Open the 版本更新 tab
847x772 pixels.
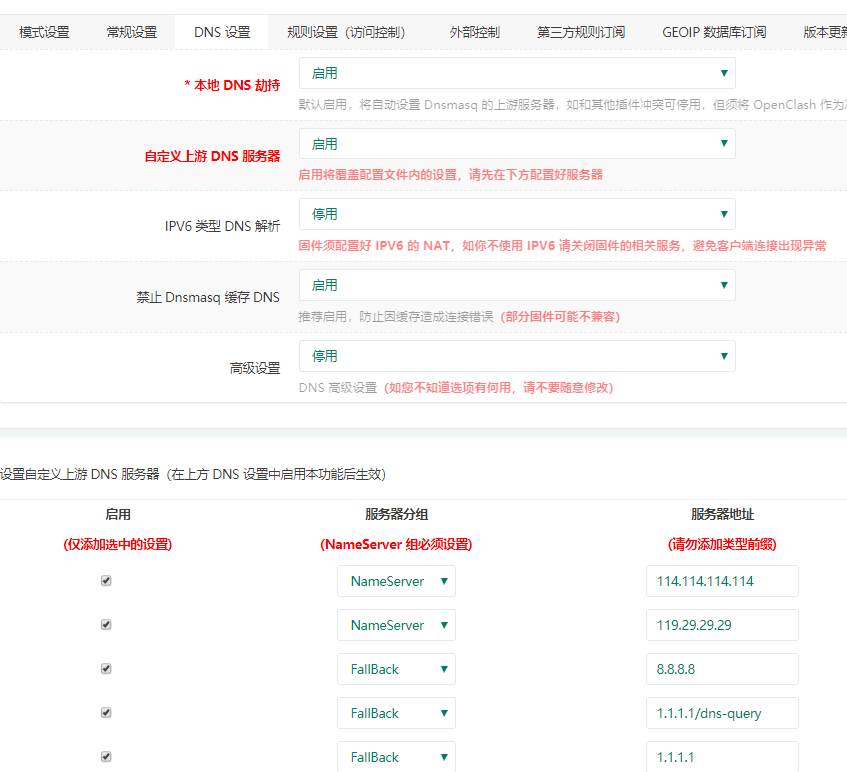click(825, 31)
